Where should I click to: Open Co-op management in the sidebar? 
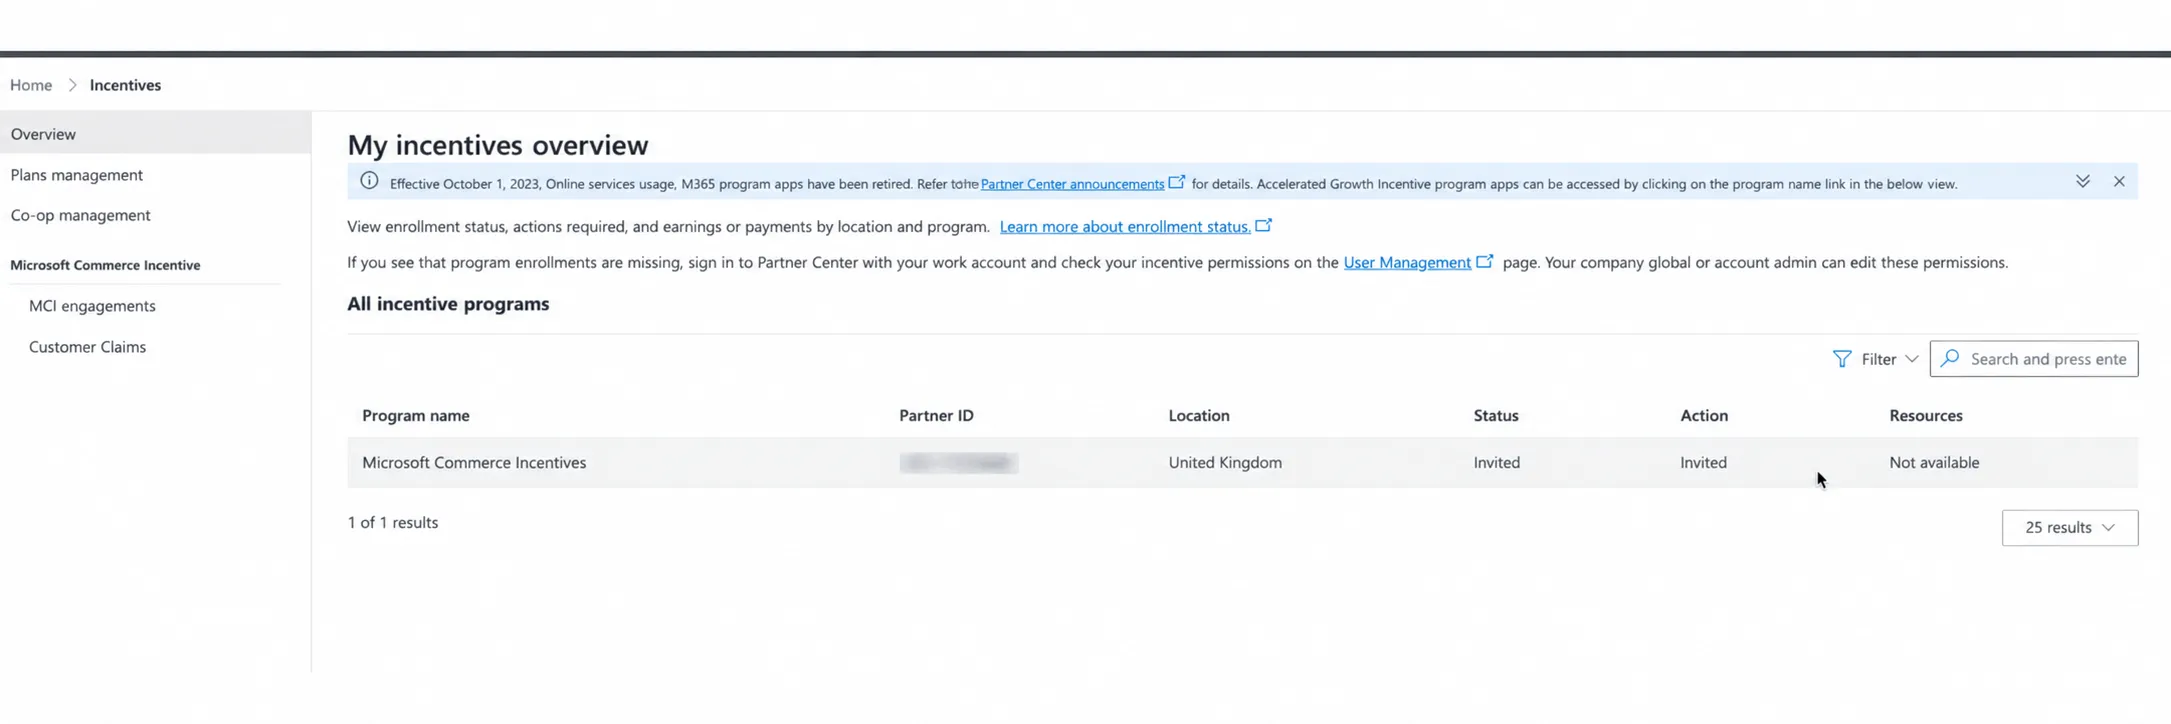pyautogui.click(x=80, y=215)
